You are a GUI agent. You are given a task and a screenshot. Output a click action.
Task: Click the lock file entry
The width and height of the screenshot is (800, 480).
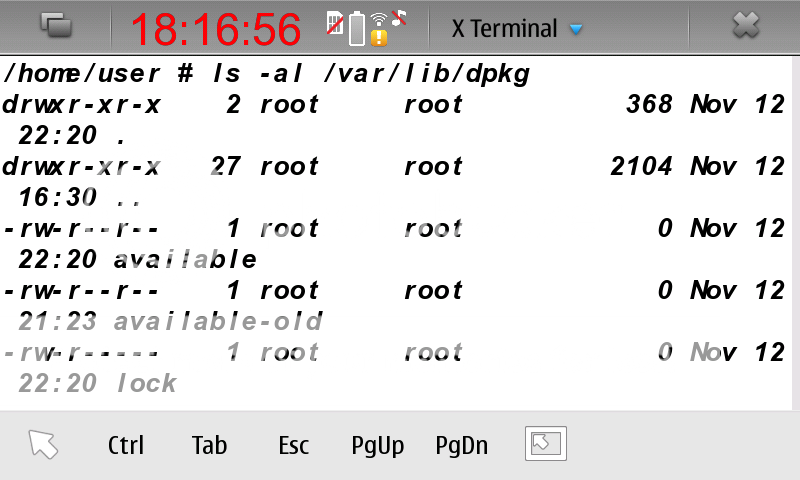[x=146, y=383]
